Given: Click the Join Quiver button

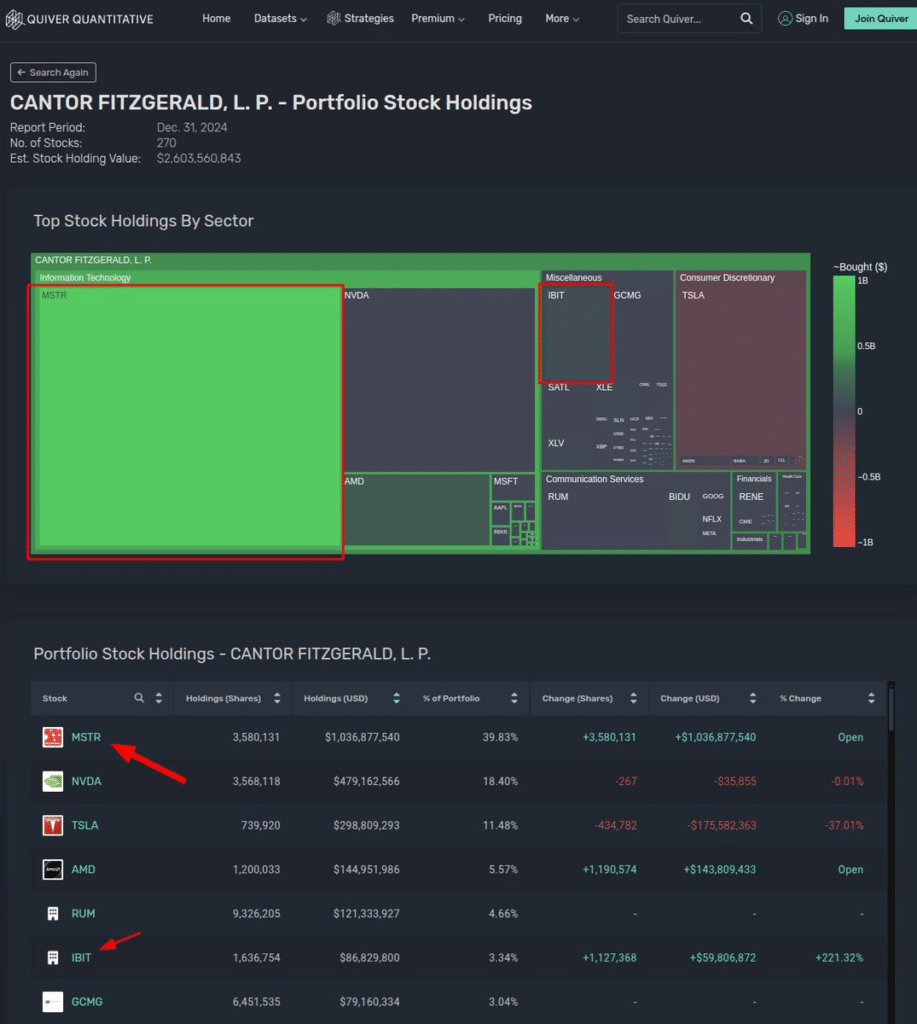Looking at the screenshot, I should pyautogui.click(x=881, y=18).
